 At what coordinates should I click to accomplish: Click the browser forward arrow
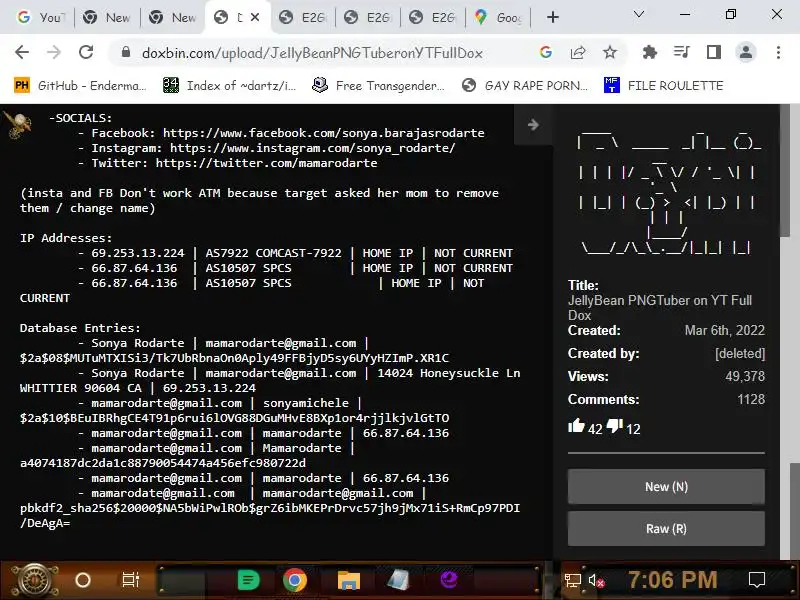[x=54, y=52]
